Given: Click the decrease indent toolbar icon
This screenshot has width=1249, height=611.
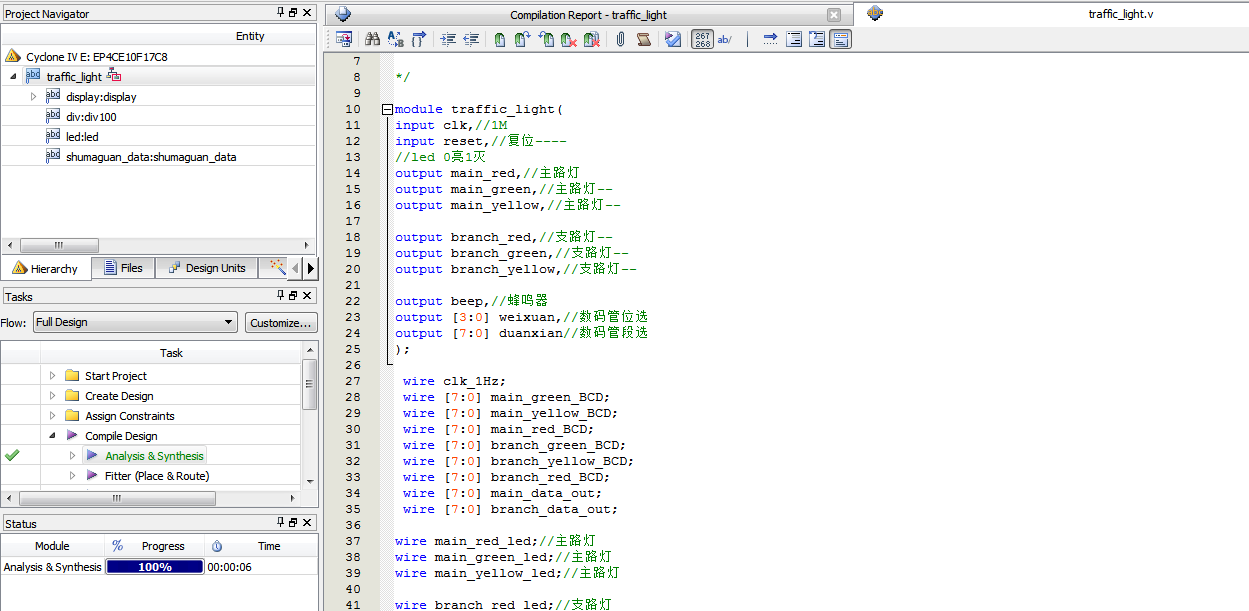Looking at the screenshot, I should [x=471, y=40].
